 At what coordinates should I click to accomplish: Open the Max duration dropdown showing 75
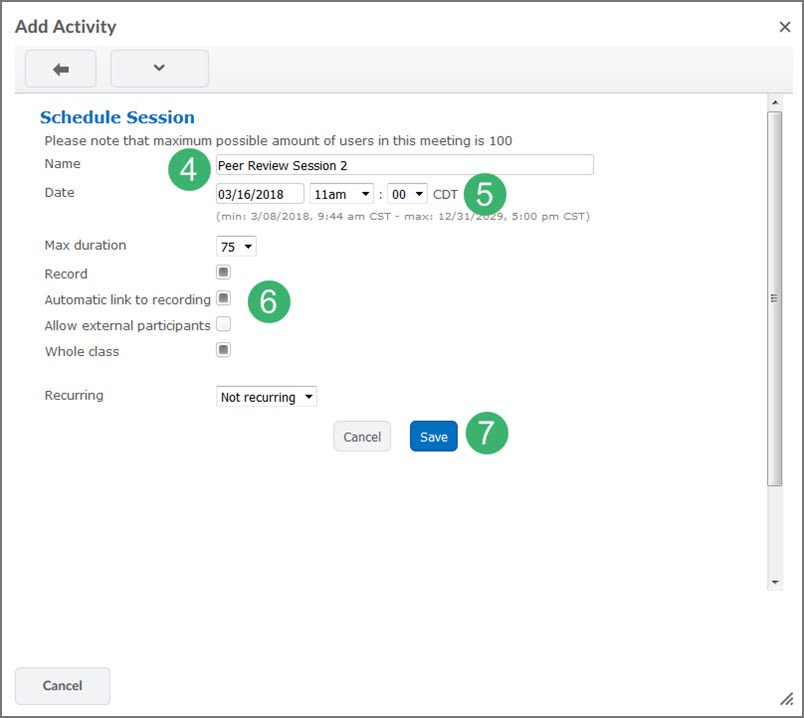236,247
